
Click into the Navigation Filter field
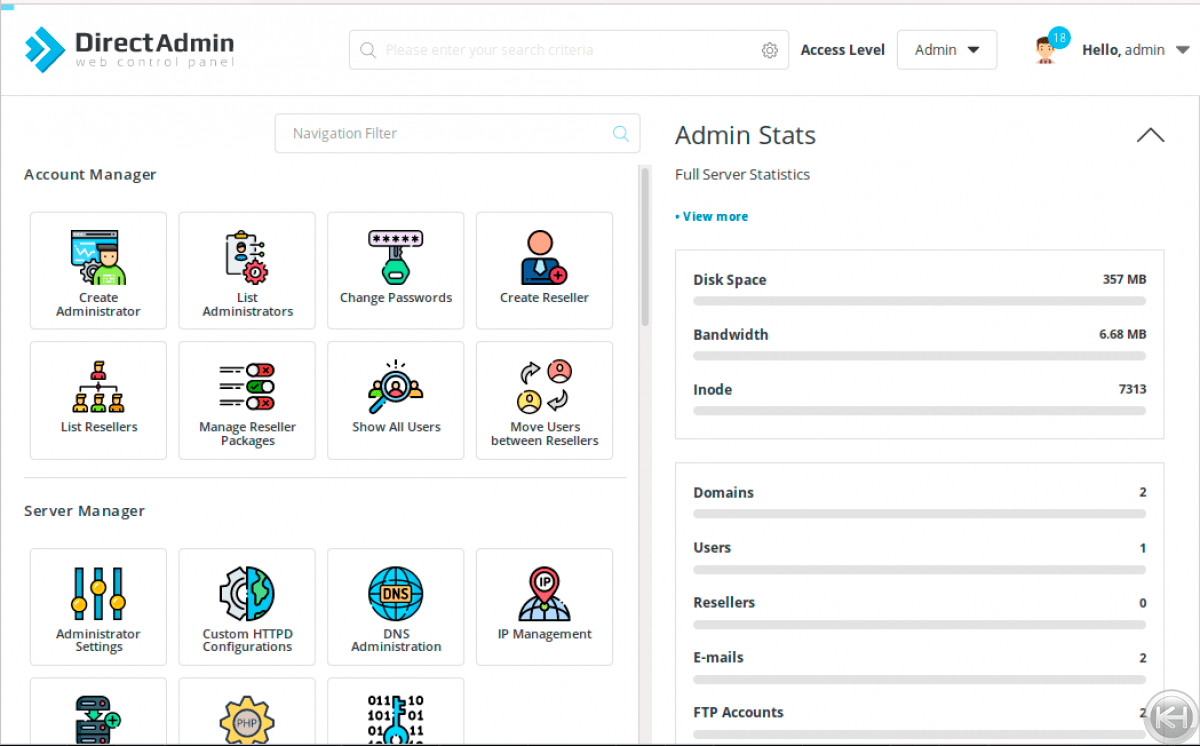(457, 133)
